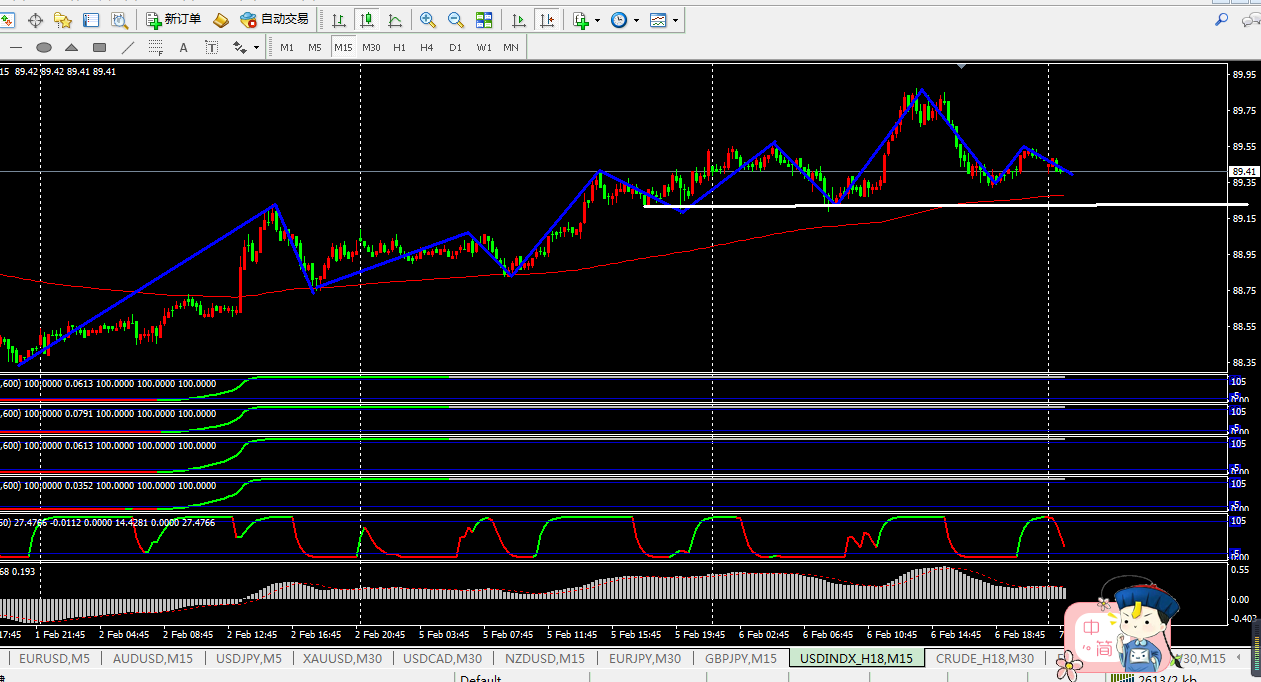Click the blue search magnifier icon

[1222, 20]
